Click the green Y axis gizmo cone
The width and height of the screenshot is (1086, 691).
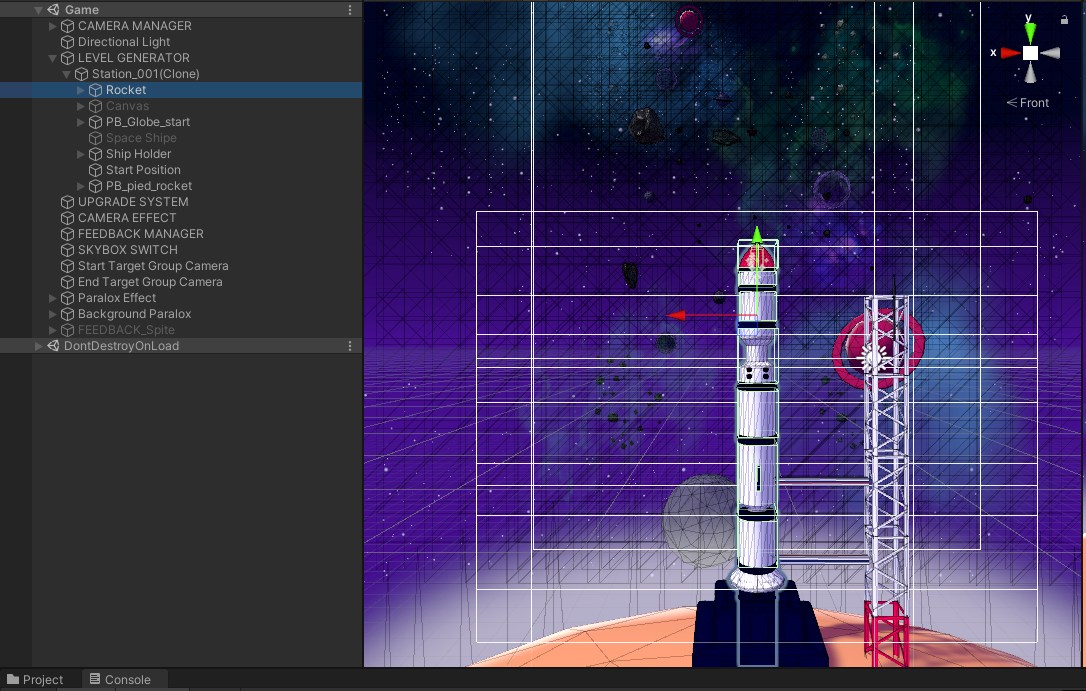click(x=1031, y=33)
